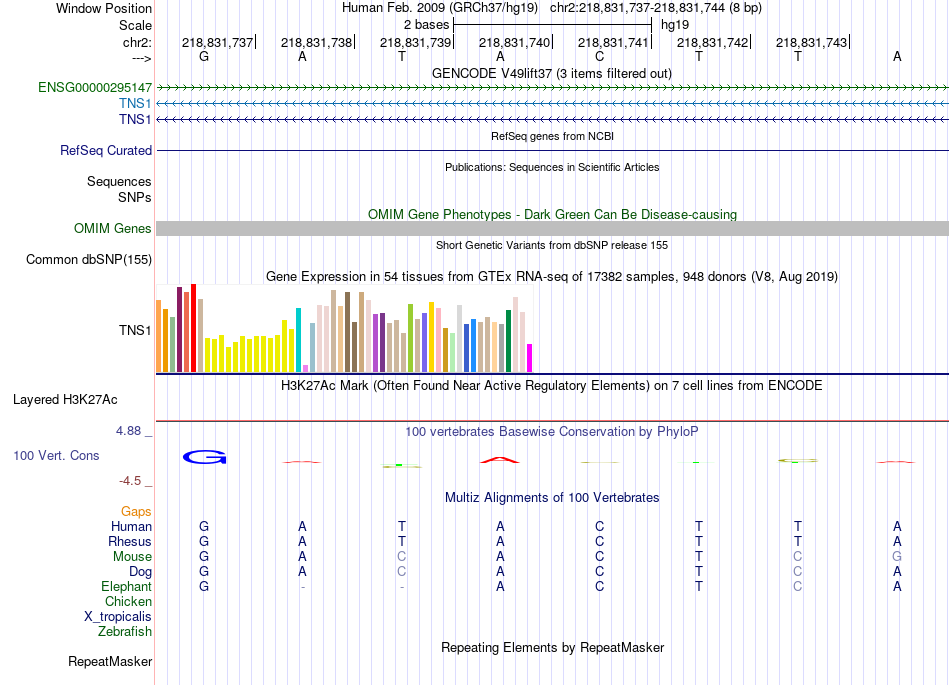Click the Window Position label

pos(104,8)
